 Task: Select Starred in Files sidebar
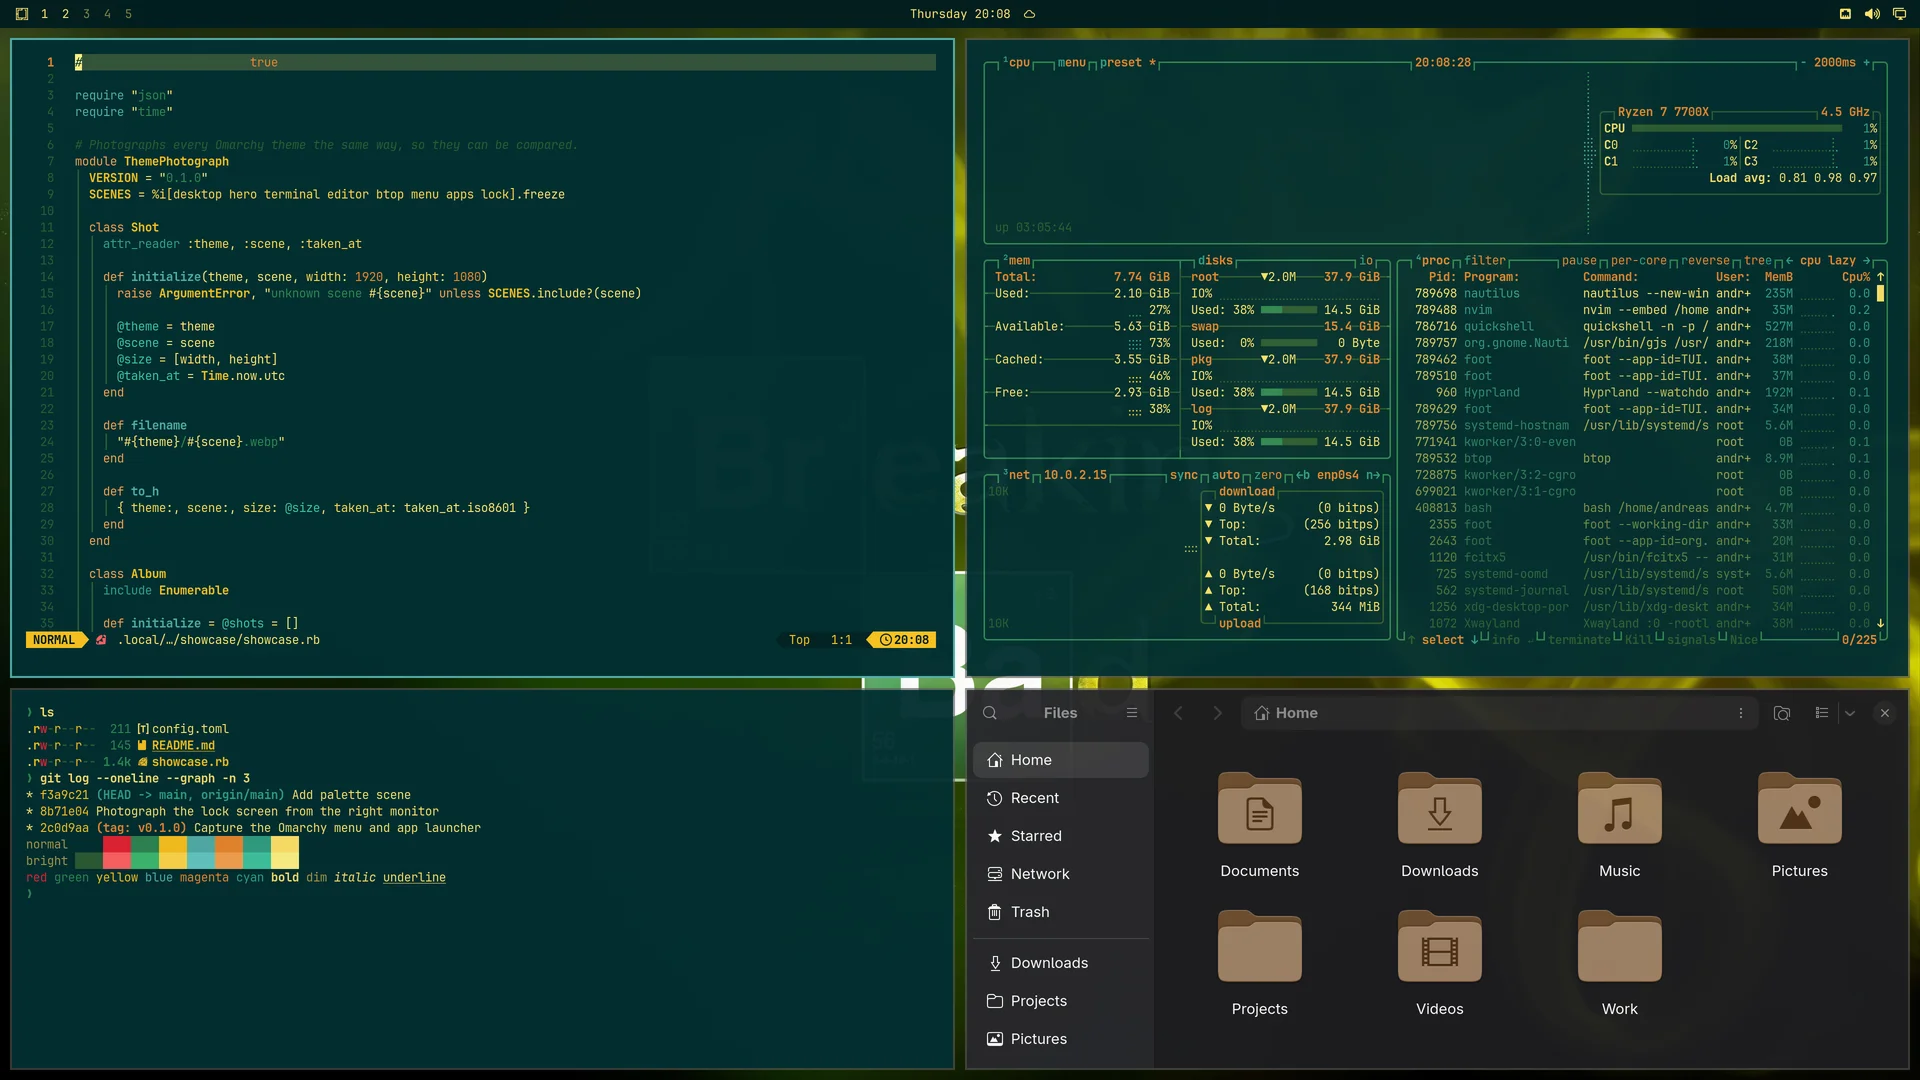pyautogui.click(x=1061, y=836)
